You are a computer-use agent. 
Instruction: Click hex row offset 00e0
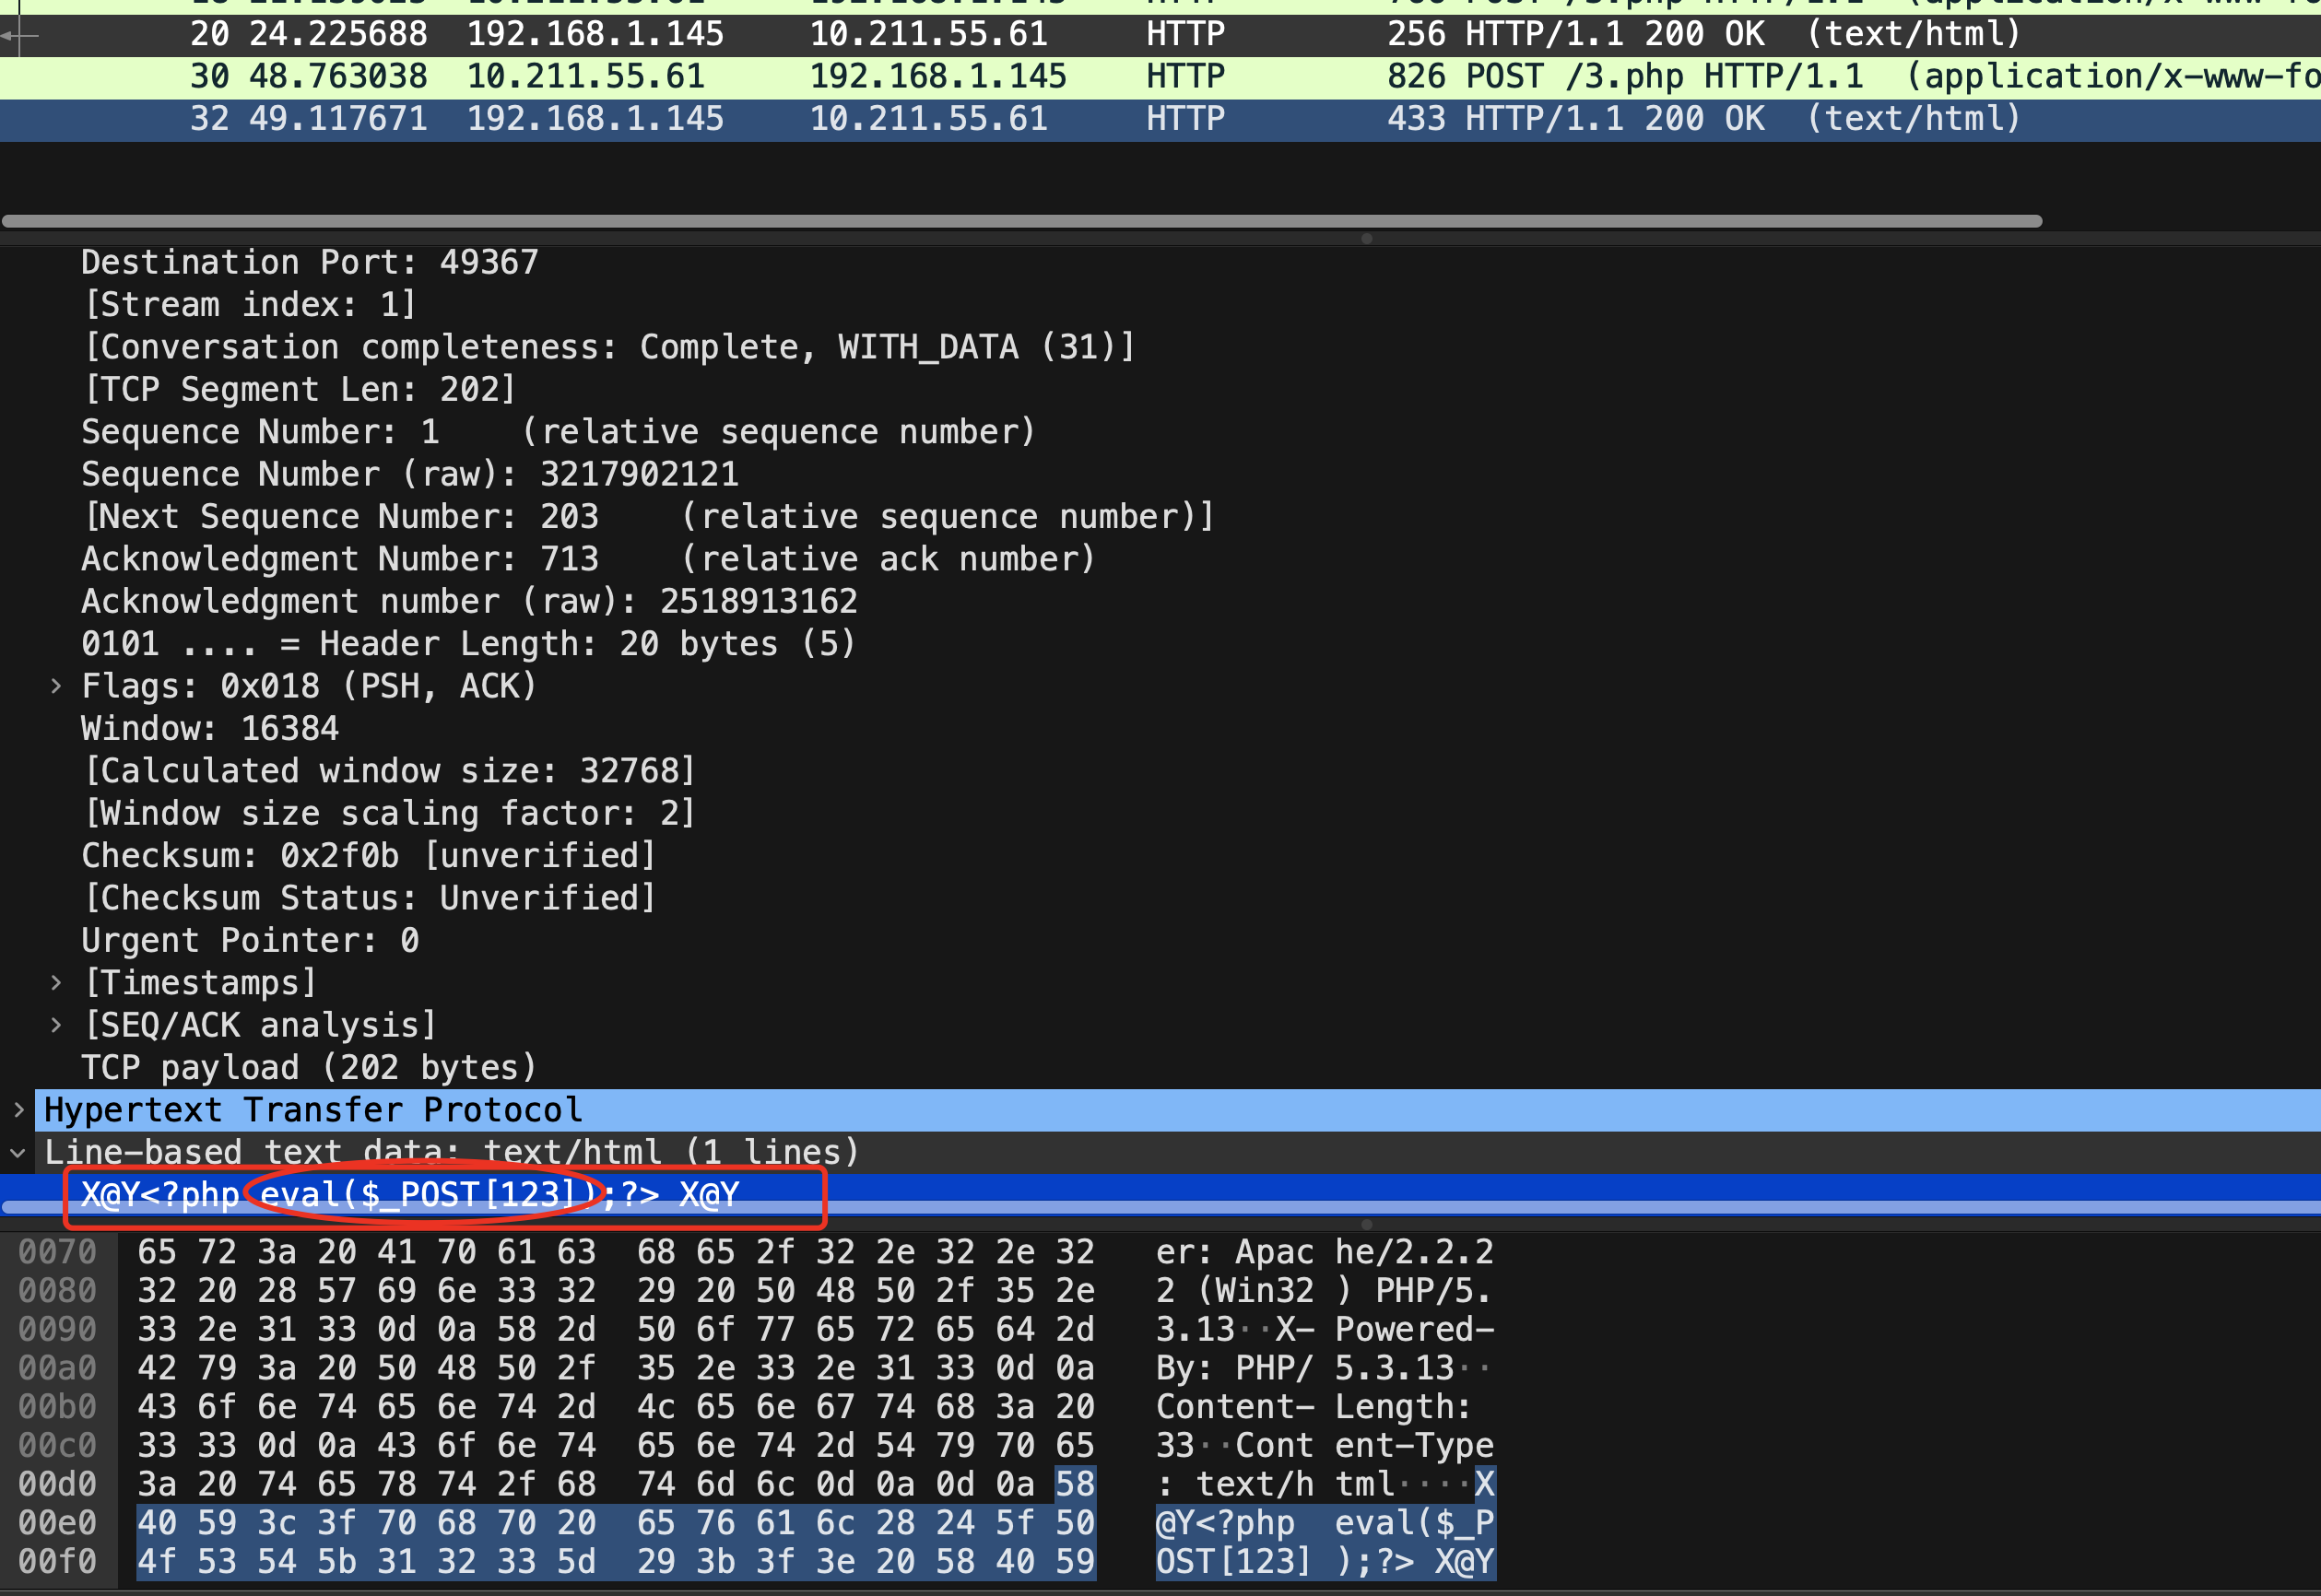57,1523
